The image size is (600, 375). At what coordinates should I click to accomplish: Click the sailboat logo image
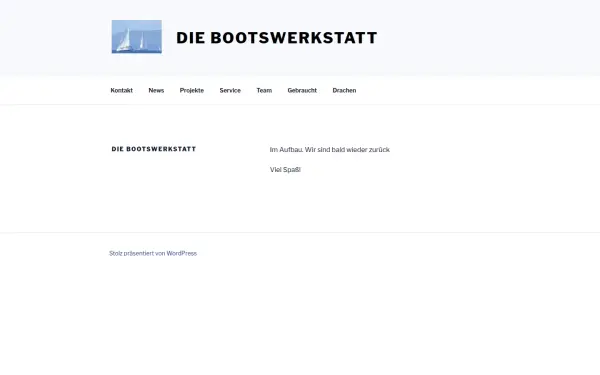click(x=137, y=37)
